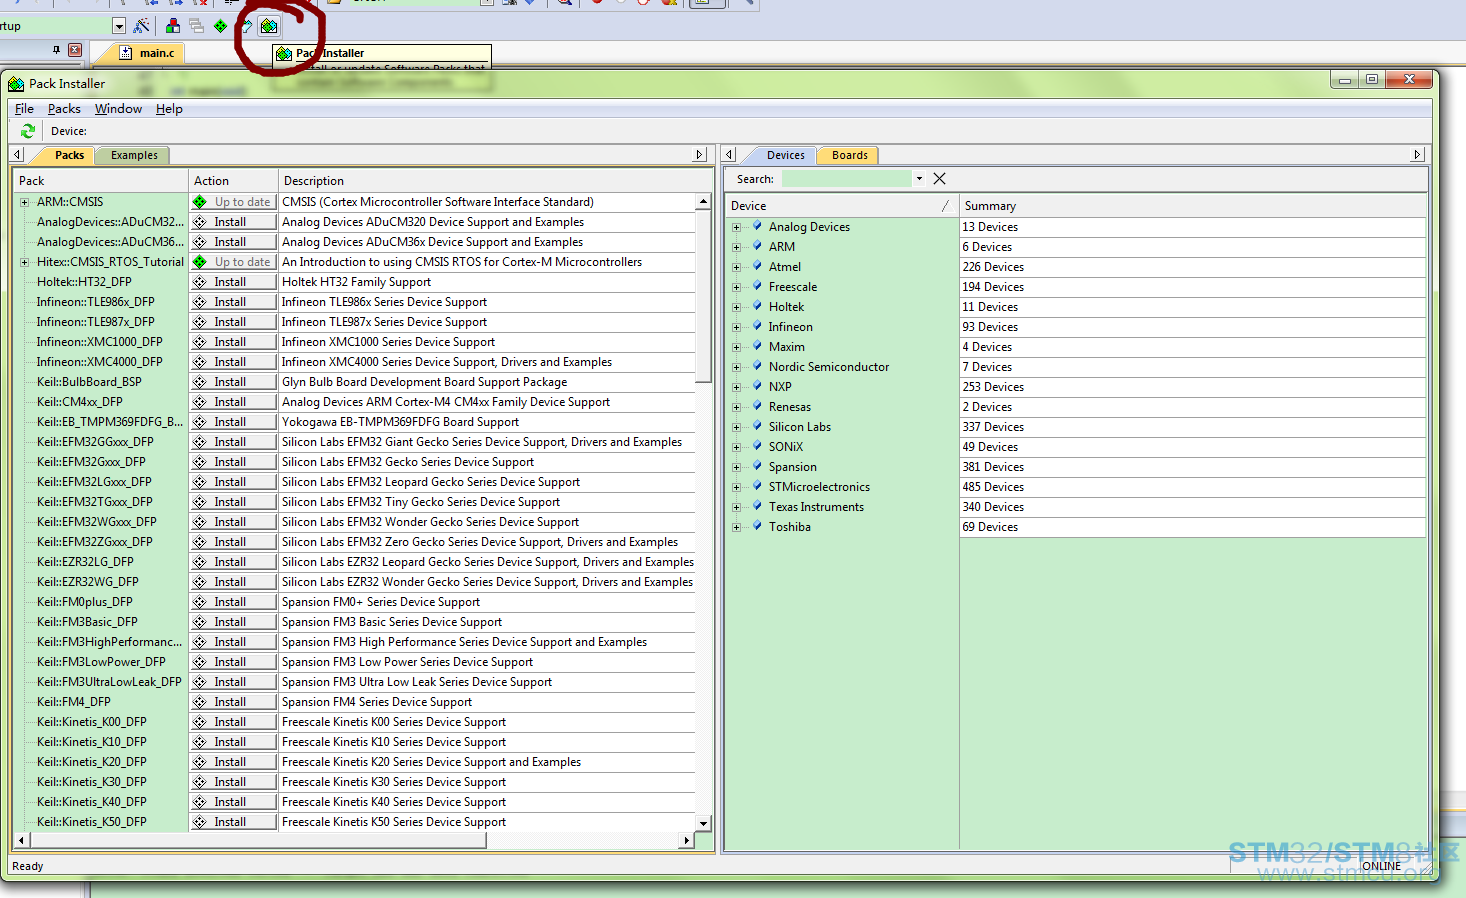1466x898 pixels.
Task: Click the left tab-scroll arrow beside Packs tab
Action: pyautogui.click(x=18, y=155)
